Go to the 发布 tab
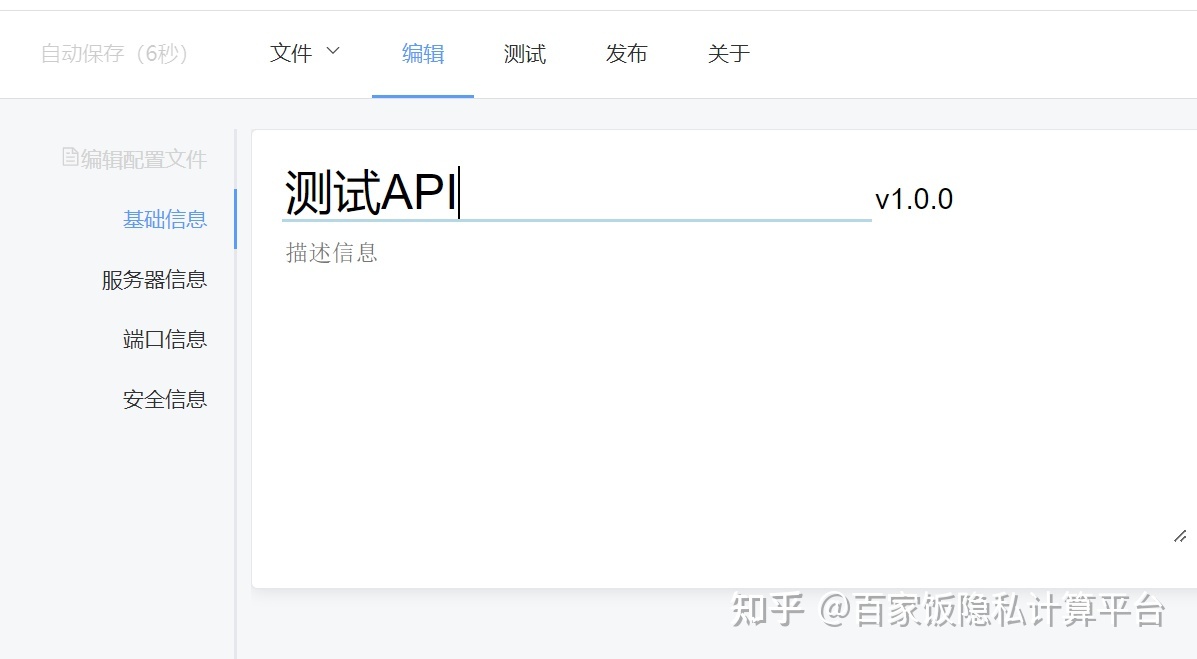Screen dimensions: 1197x659 coord(626,53)
